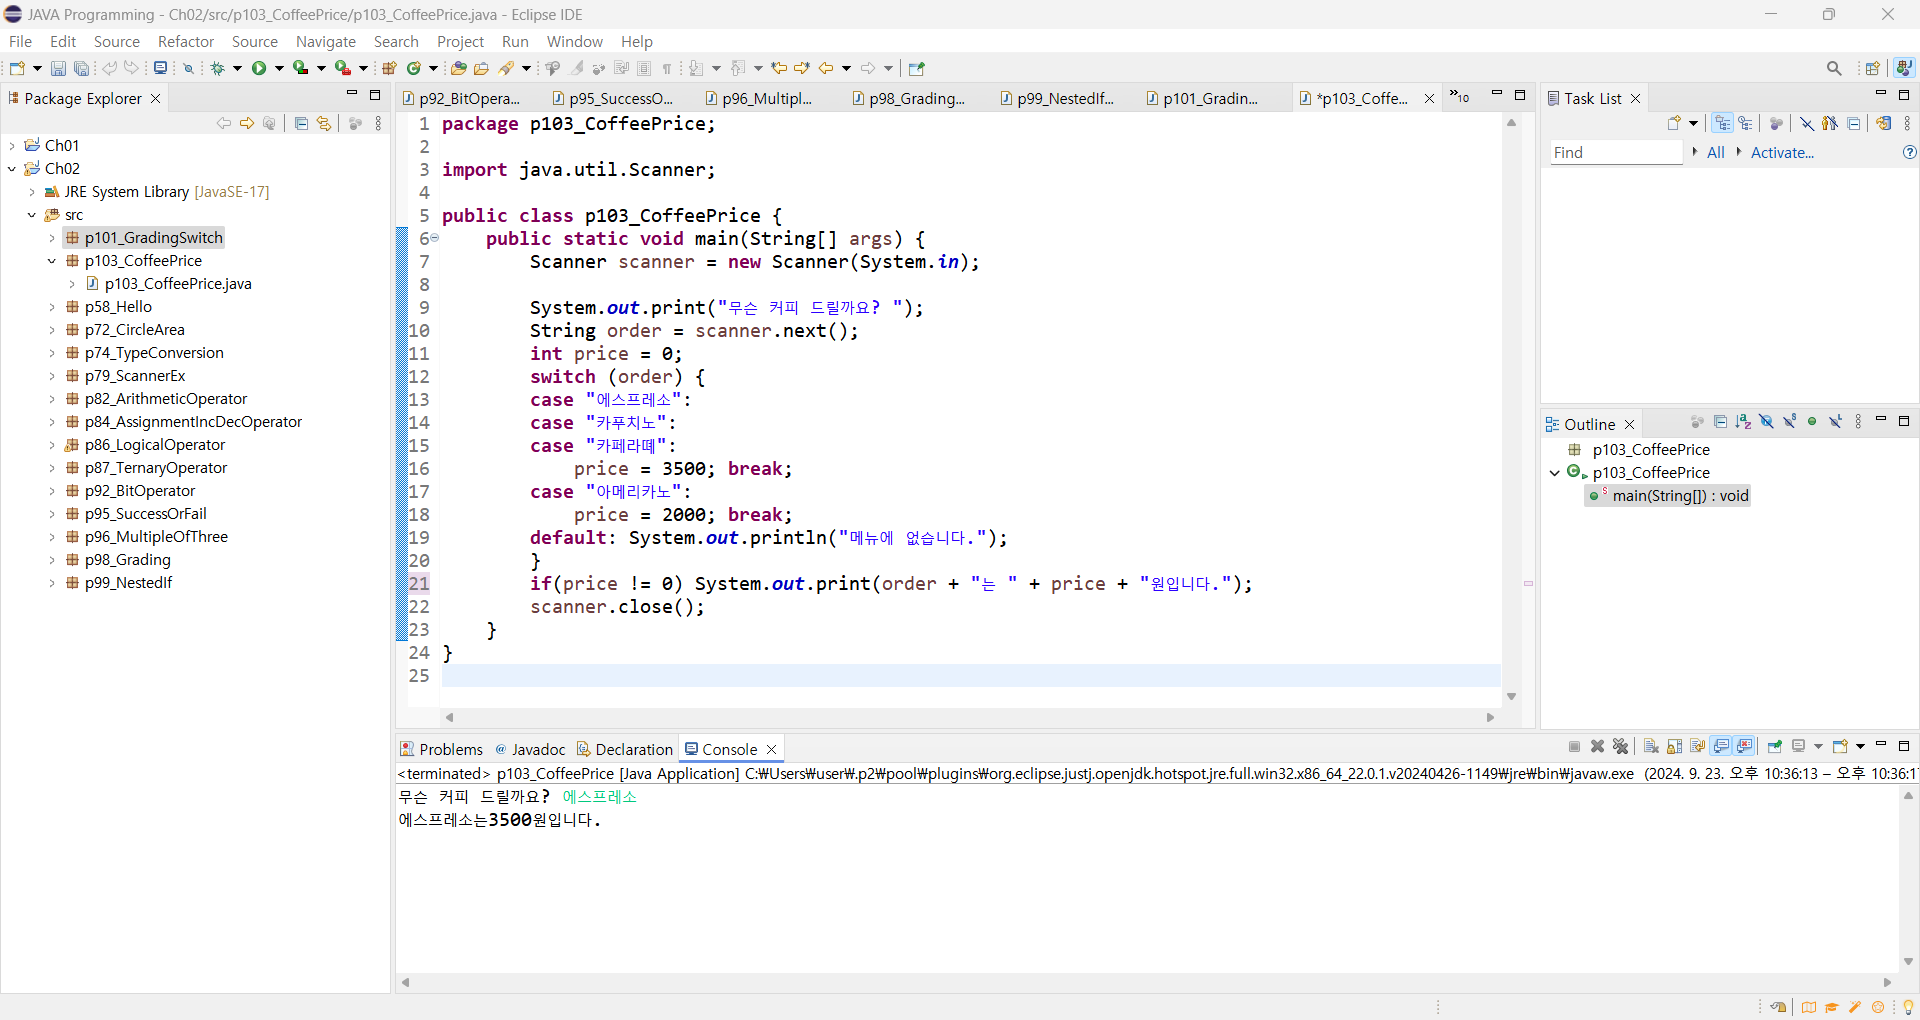Click Terminate icon in Console toolbar
1920x1020 pixels.
click(x=1574, y=746)
